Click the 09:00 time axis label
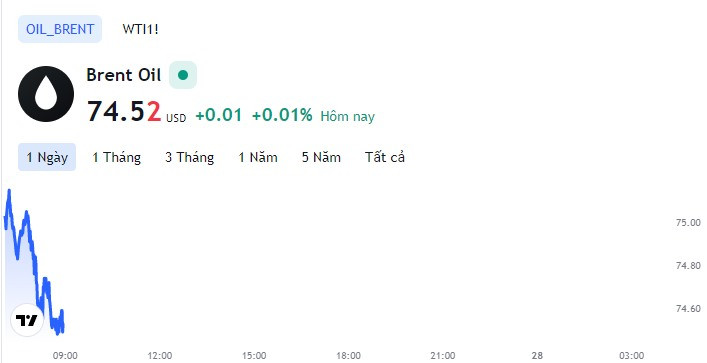Screen dimensions: 707x363 [65, 356]
